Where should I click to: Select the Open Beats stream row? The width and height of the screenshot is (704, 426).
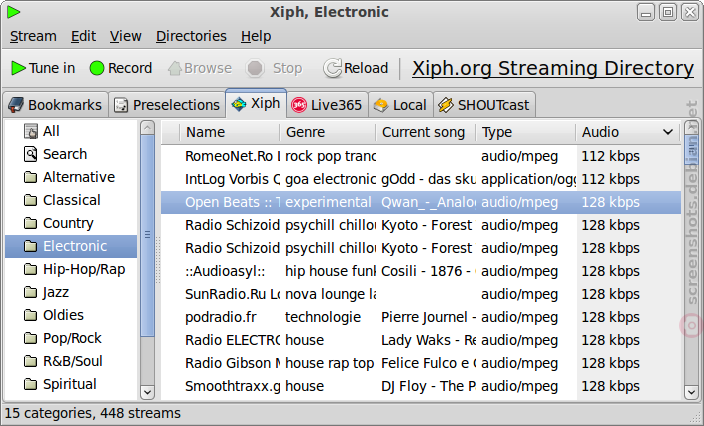point(421,202)
